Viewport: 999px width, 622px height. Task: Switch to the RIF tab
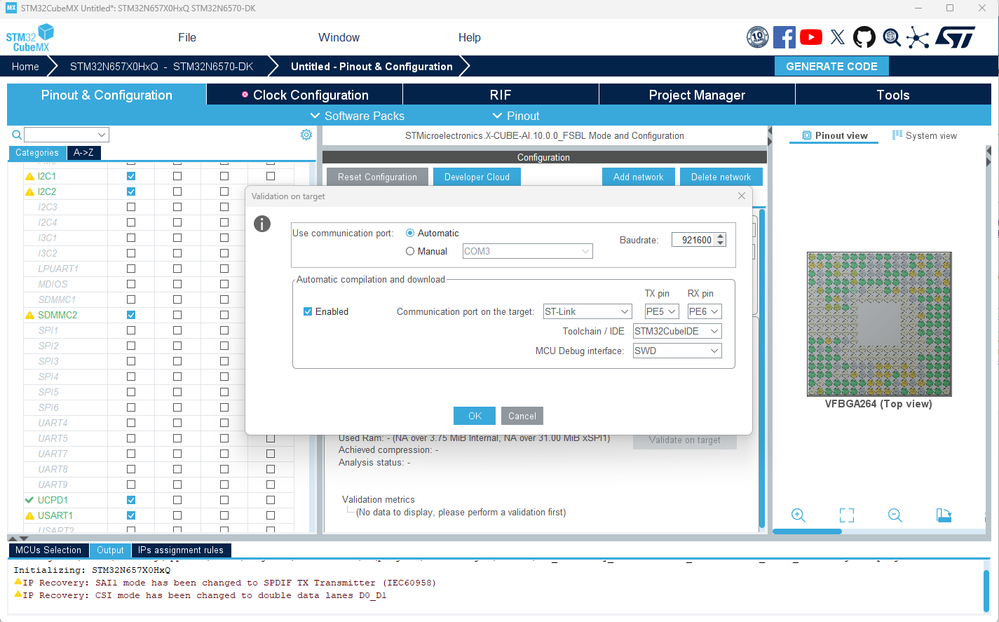tap(501, 95)
